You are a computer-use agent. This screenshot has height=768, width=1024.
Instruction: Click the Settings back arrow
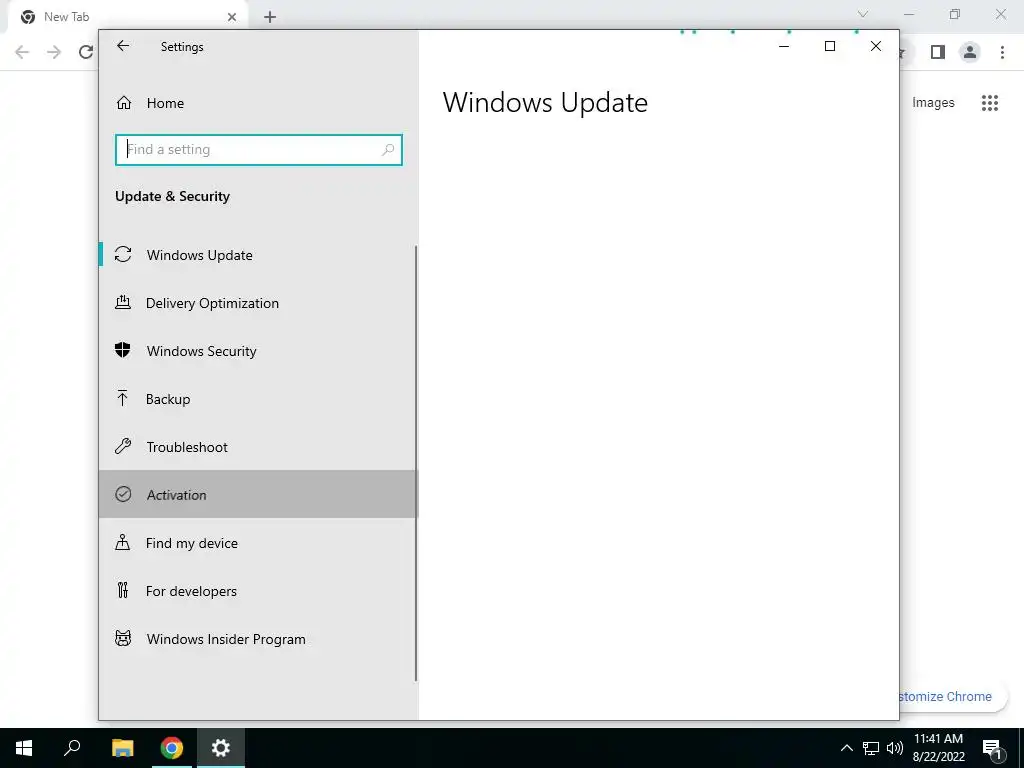click(x=123, y=46)
